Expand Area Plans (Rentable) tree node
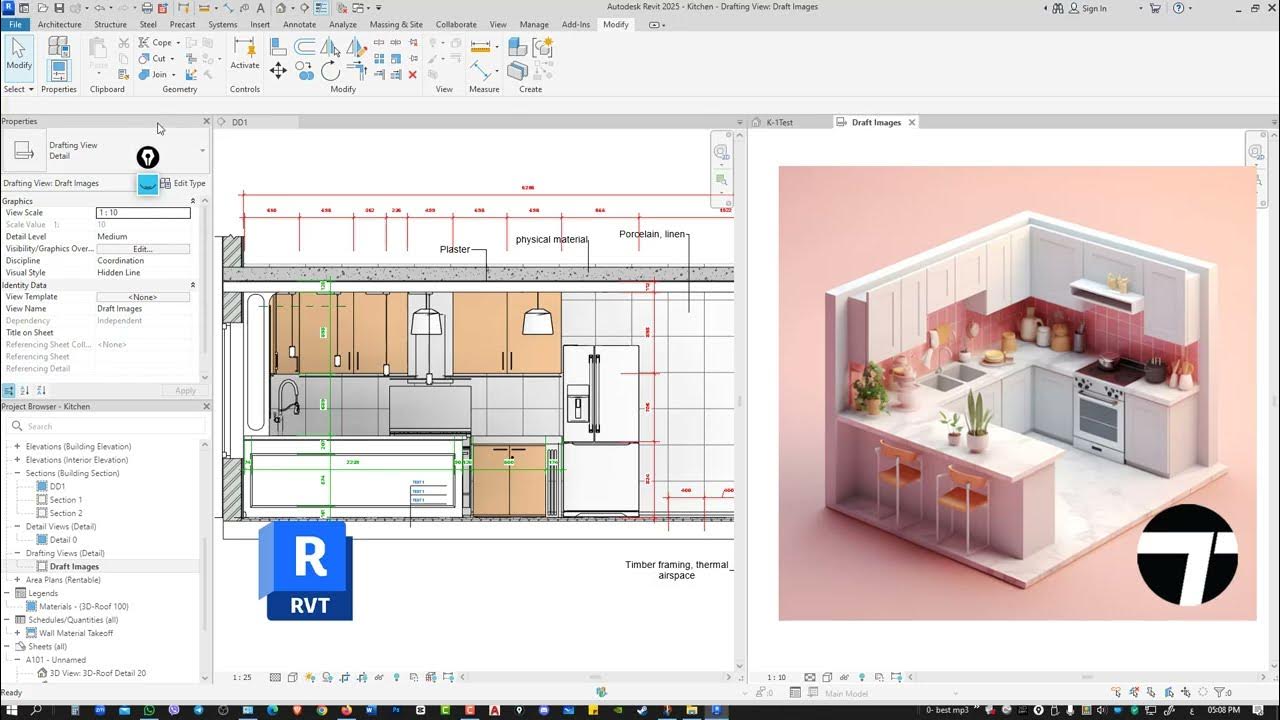The image size is (1280, 720). pos(17,580)
